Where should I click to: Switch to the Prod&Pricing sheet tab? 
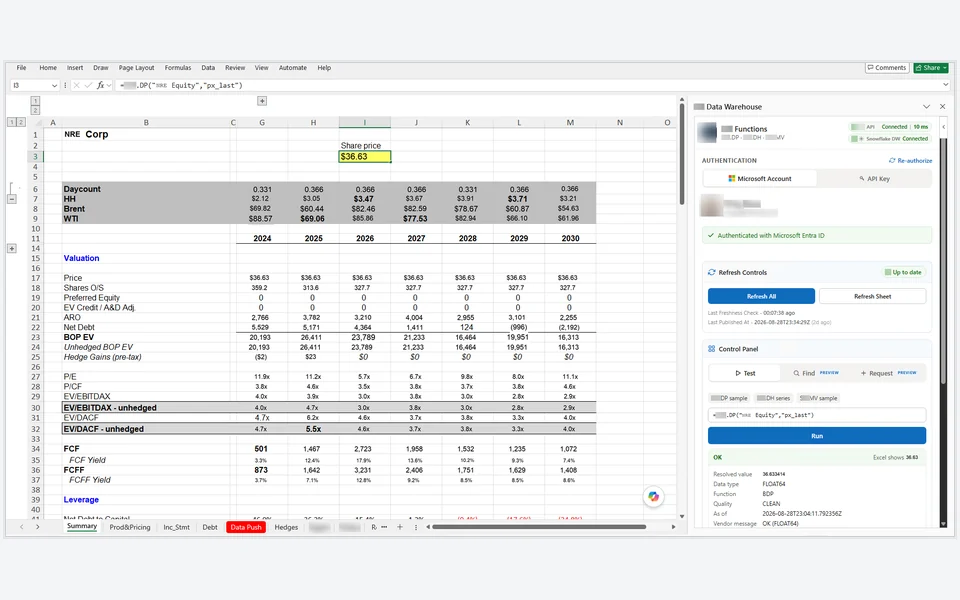(x=130, y=527)
